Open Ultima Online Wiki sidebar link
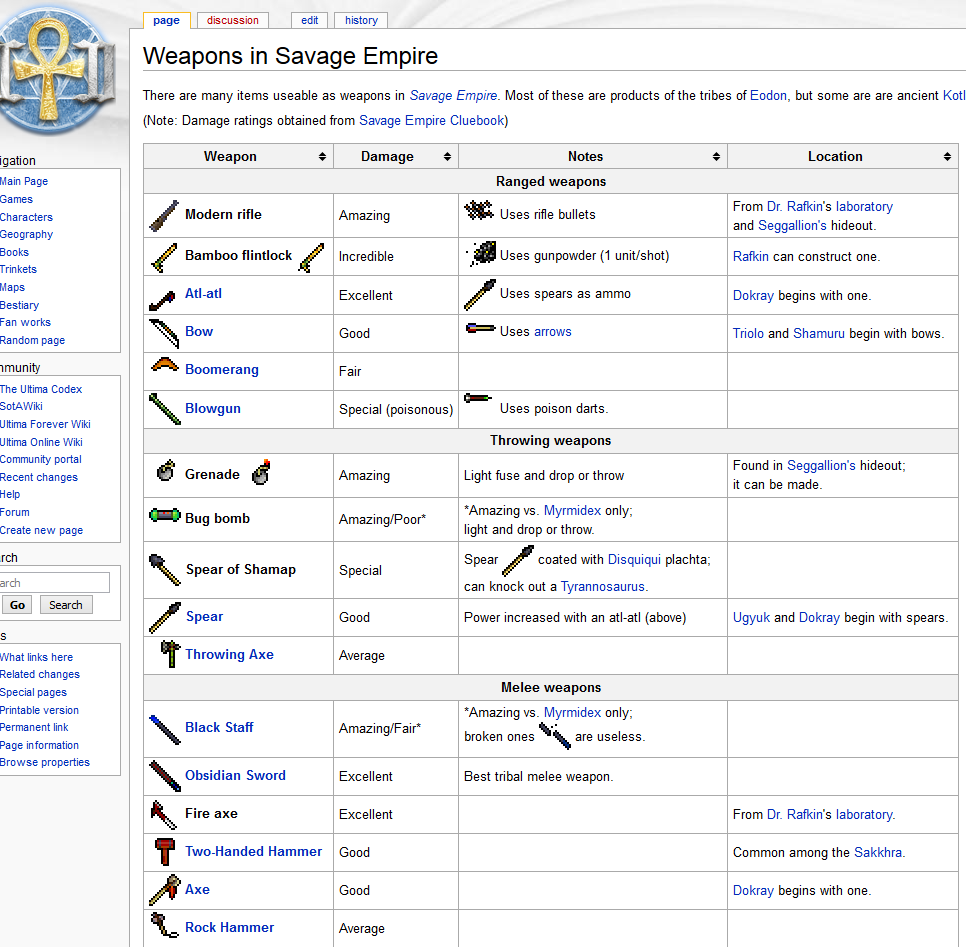 coord(41,442)
